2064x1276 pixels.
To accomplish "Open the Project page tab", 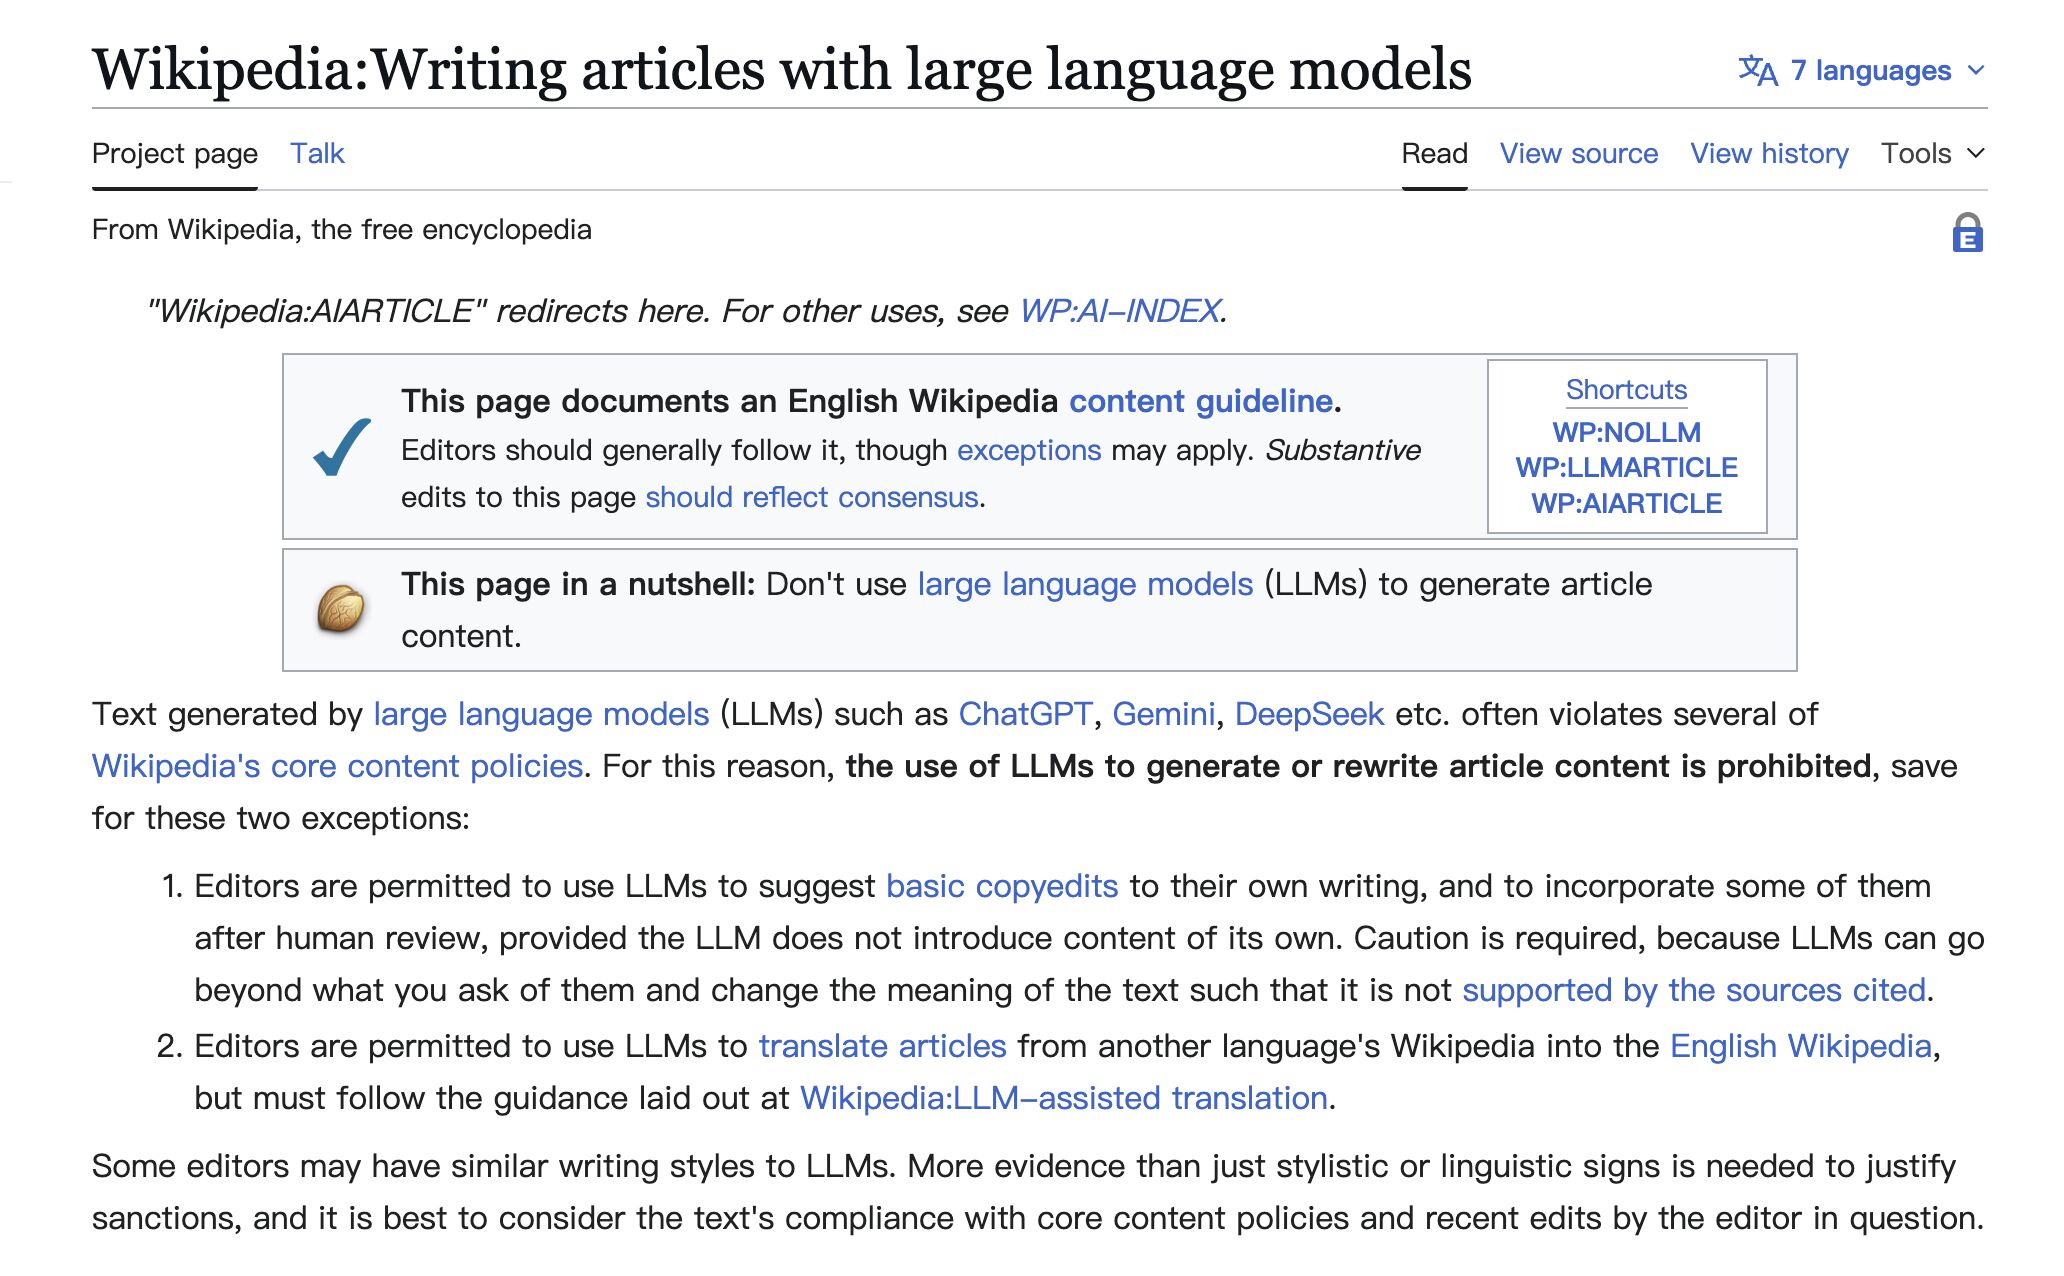I will 175,153.
